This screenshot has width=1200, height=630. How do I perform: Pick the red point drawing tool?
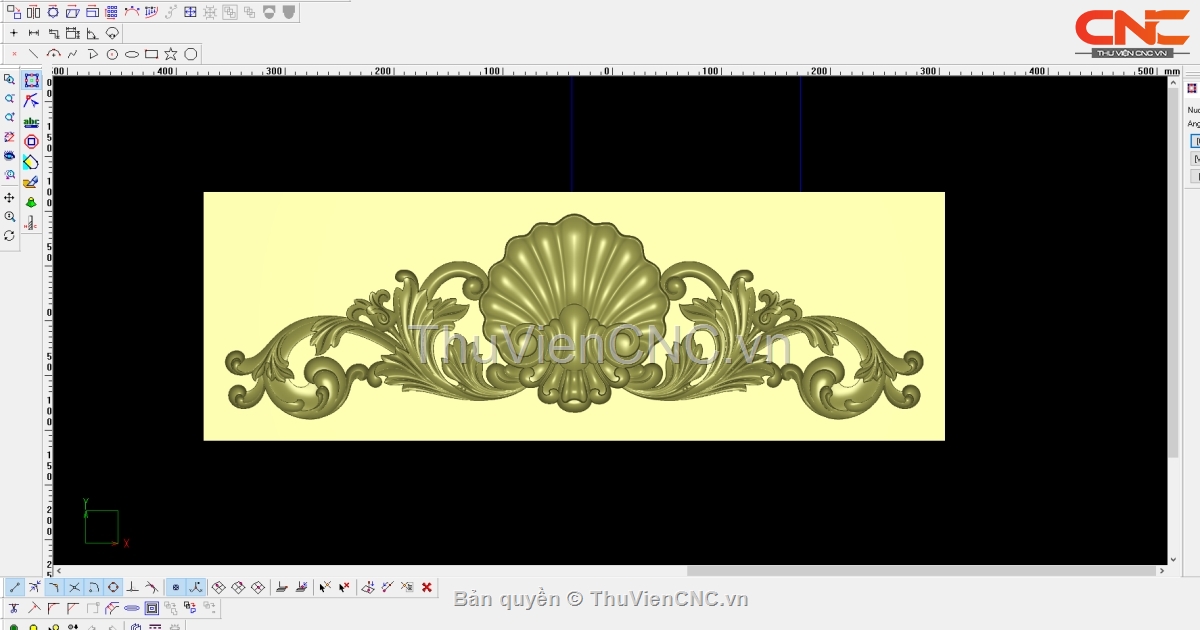14,54
